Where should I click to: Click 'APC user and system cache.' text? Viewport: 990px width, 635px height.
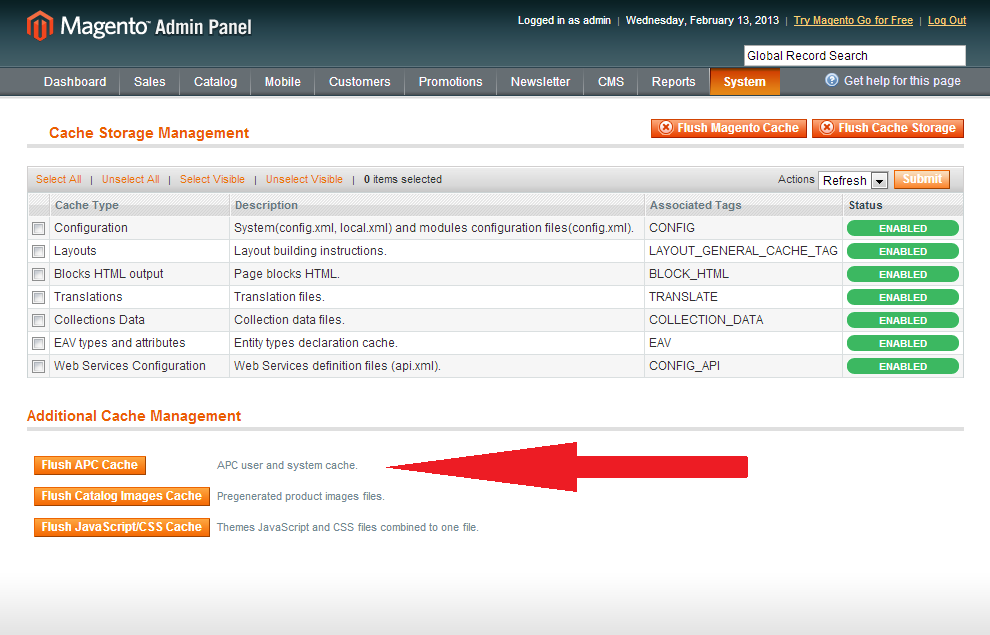point(287,465)
